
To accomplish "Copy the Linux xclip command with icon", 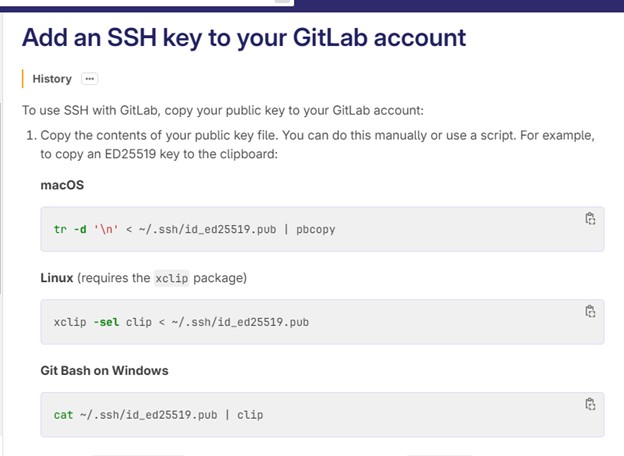I will coord(590,312).
